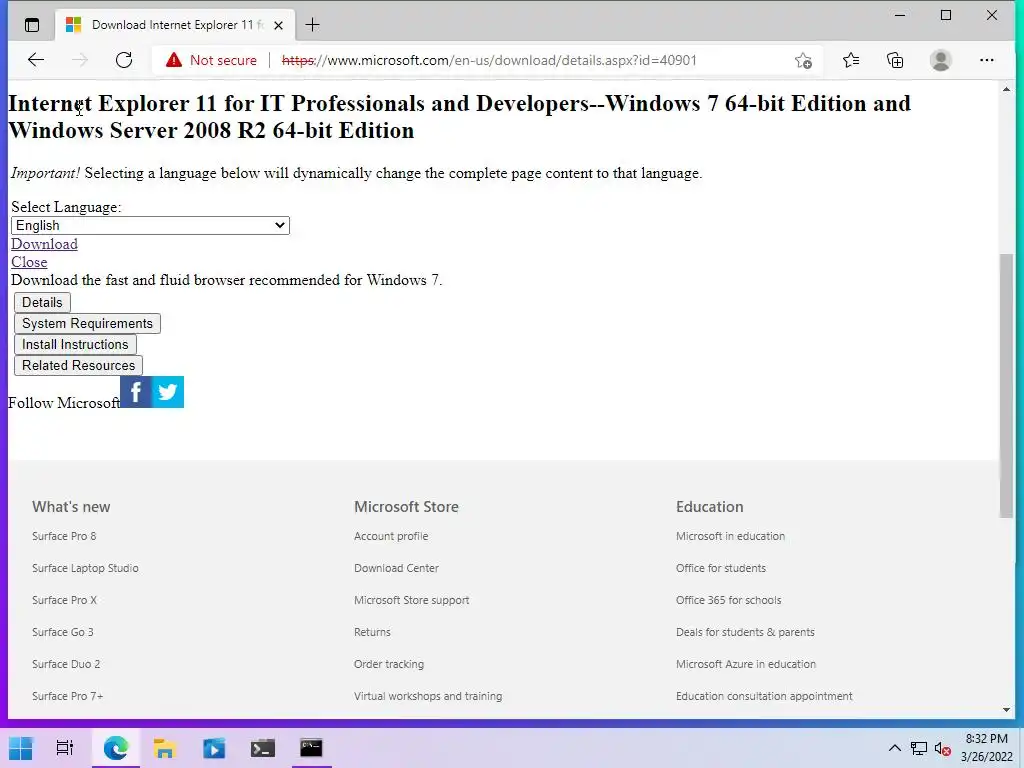1024x768 pixels.
Task: Click the muted volume tray icon
Action: point(942,748)
